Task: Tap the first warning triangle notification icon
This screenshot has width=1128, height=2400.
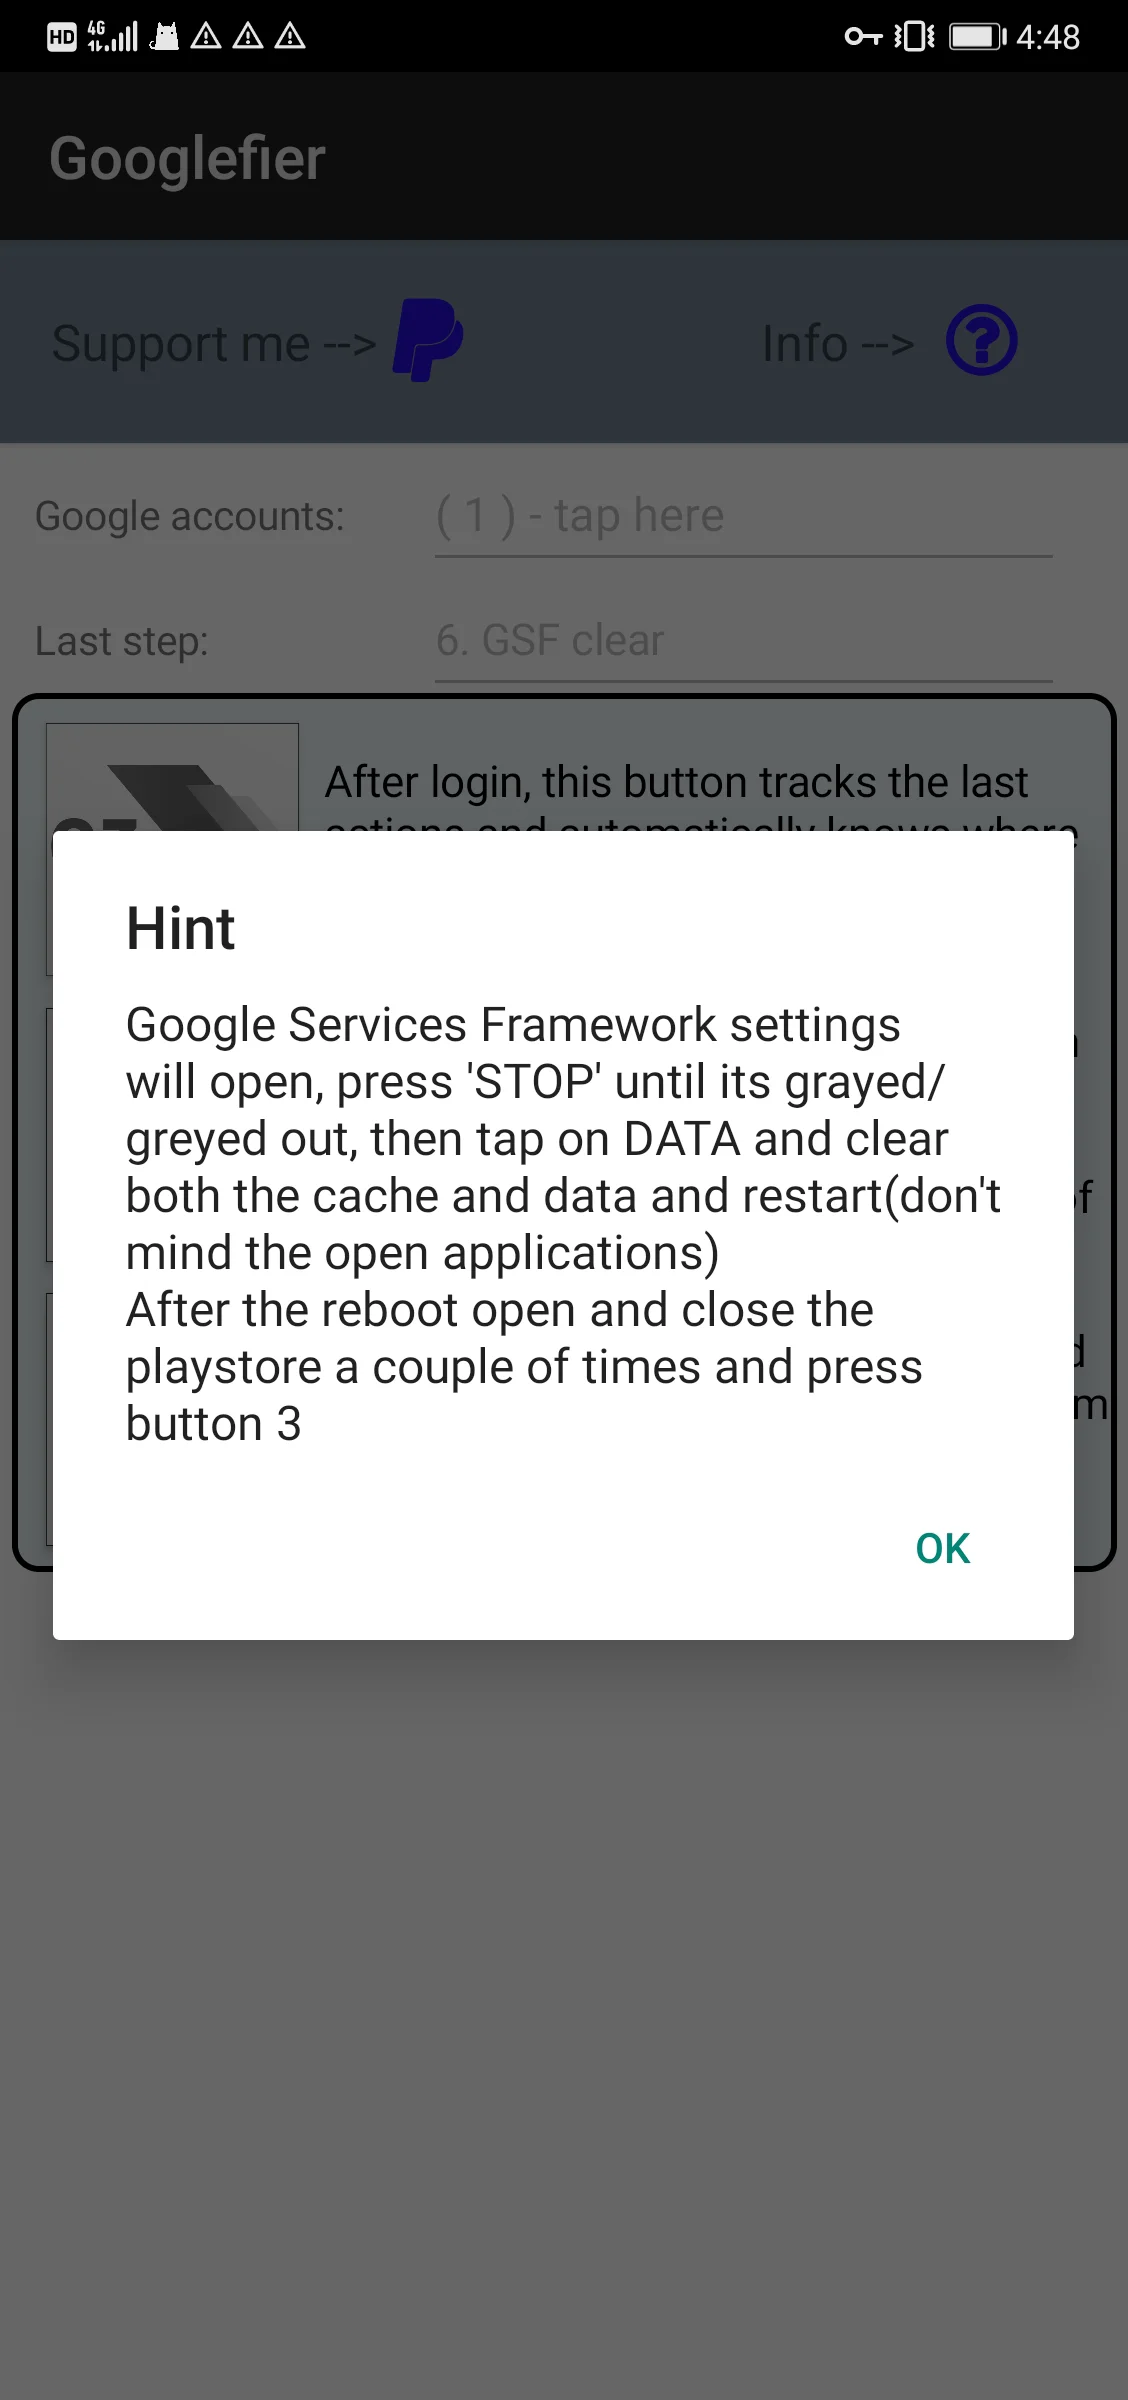Action: [206, 37]
